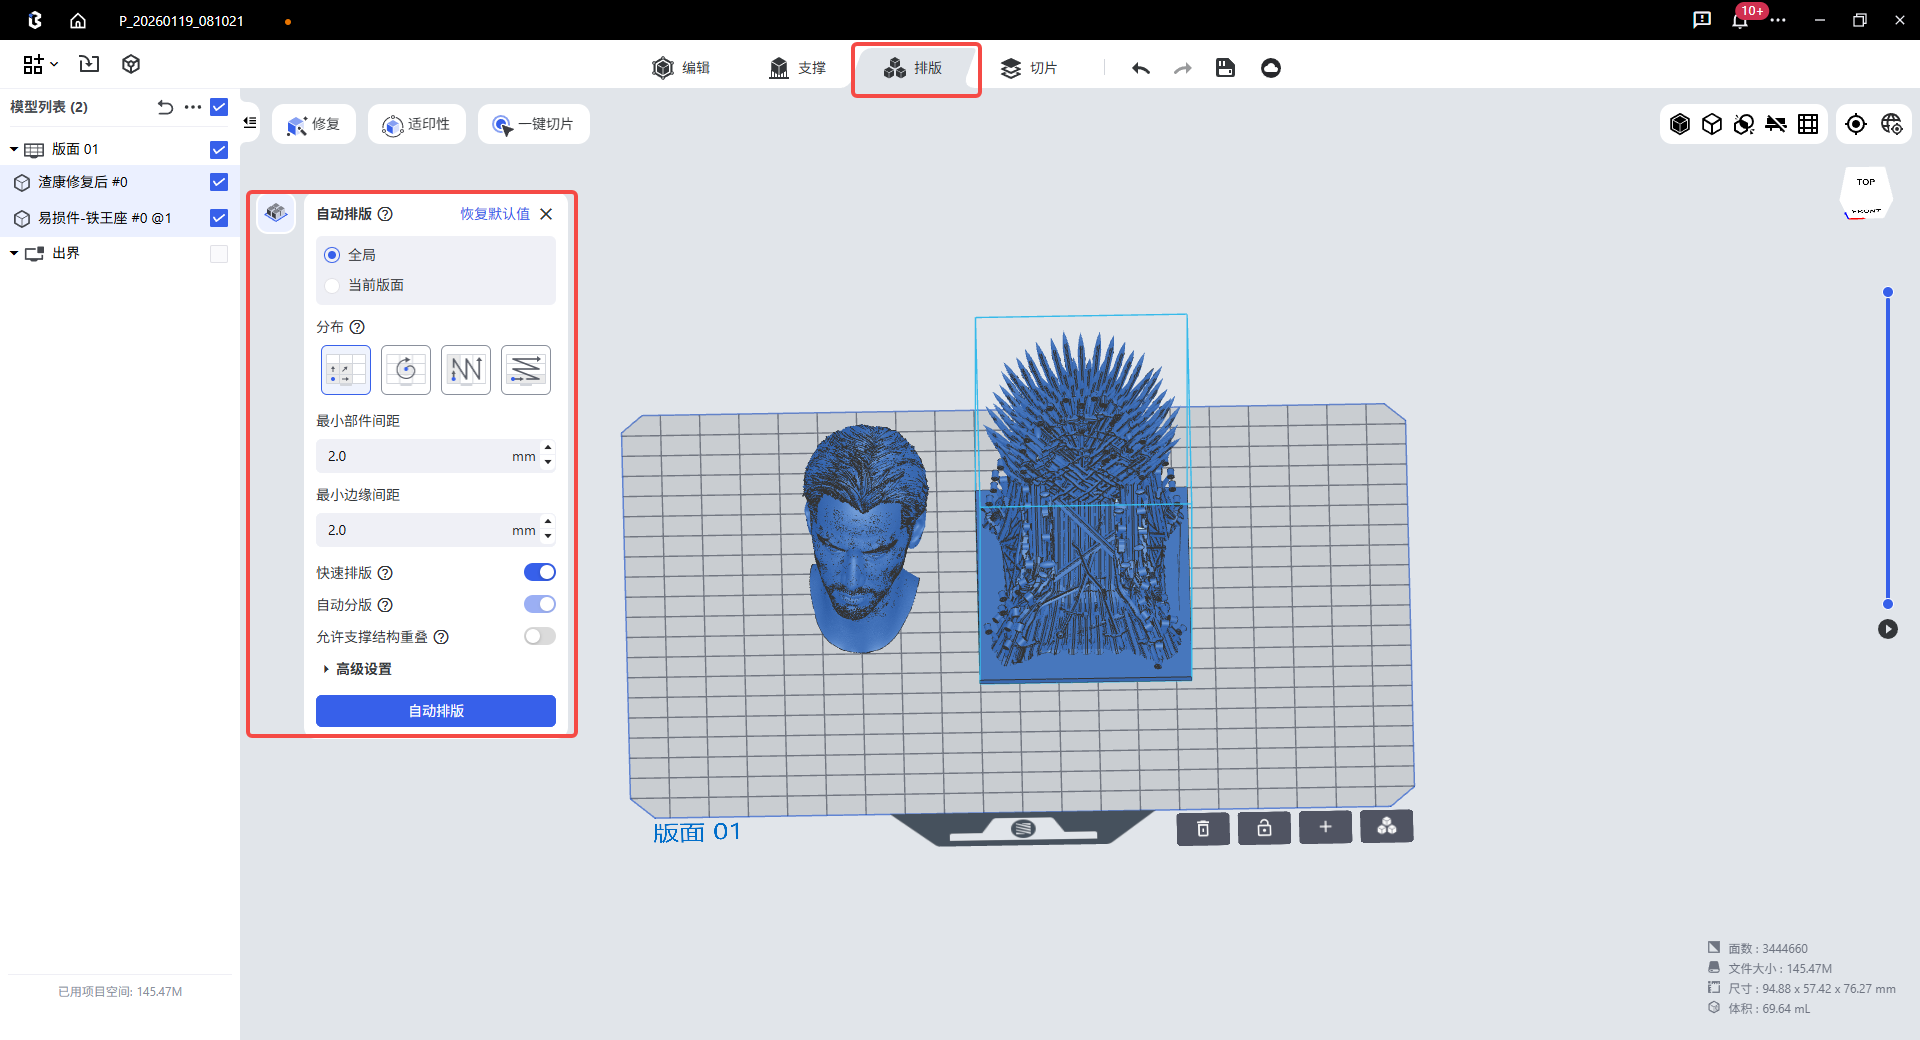Screen dimensions: 1920x1040
Task: Open help for 分布
Action: pyautogui.click(x=357, y=327)
